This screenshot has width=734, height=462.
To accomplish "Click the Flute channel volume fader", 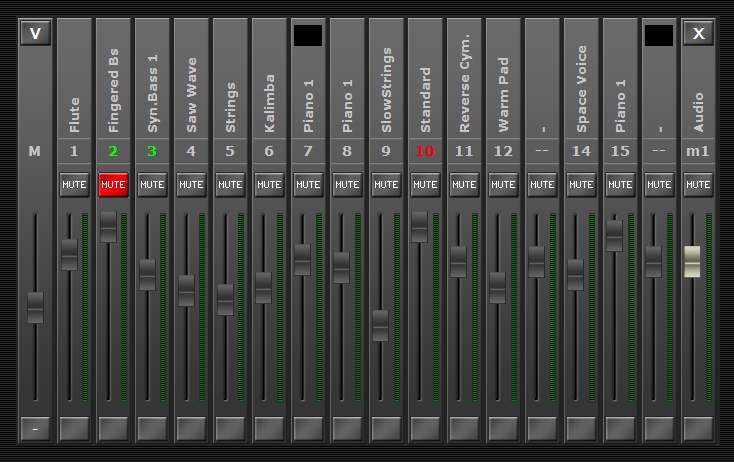I will pyautogui.click(x=70, y=255).
